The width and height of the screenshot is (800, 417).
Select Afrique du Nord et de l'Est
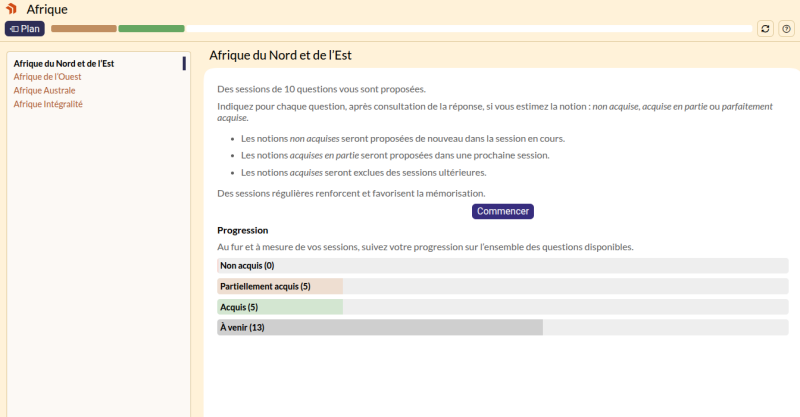click(64, 63)
